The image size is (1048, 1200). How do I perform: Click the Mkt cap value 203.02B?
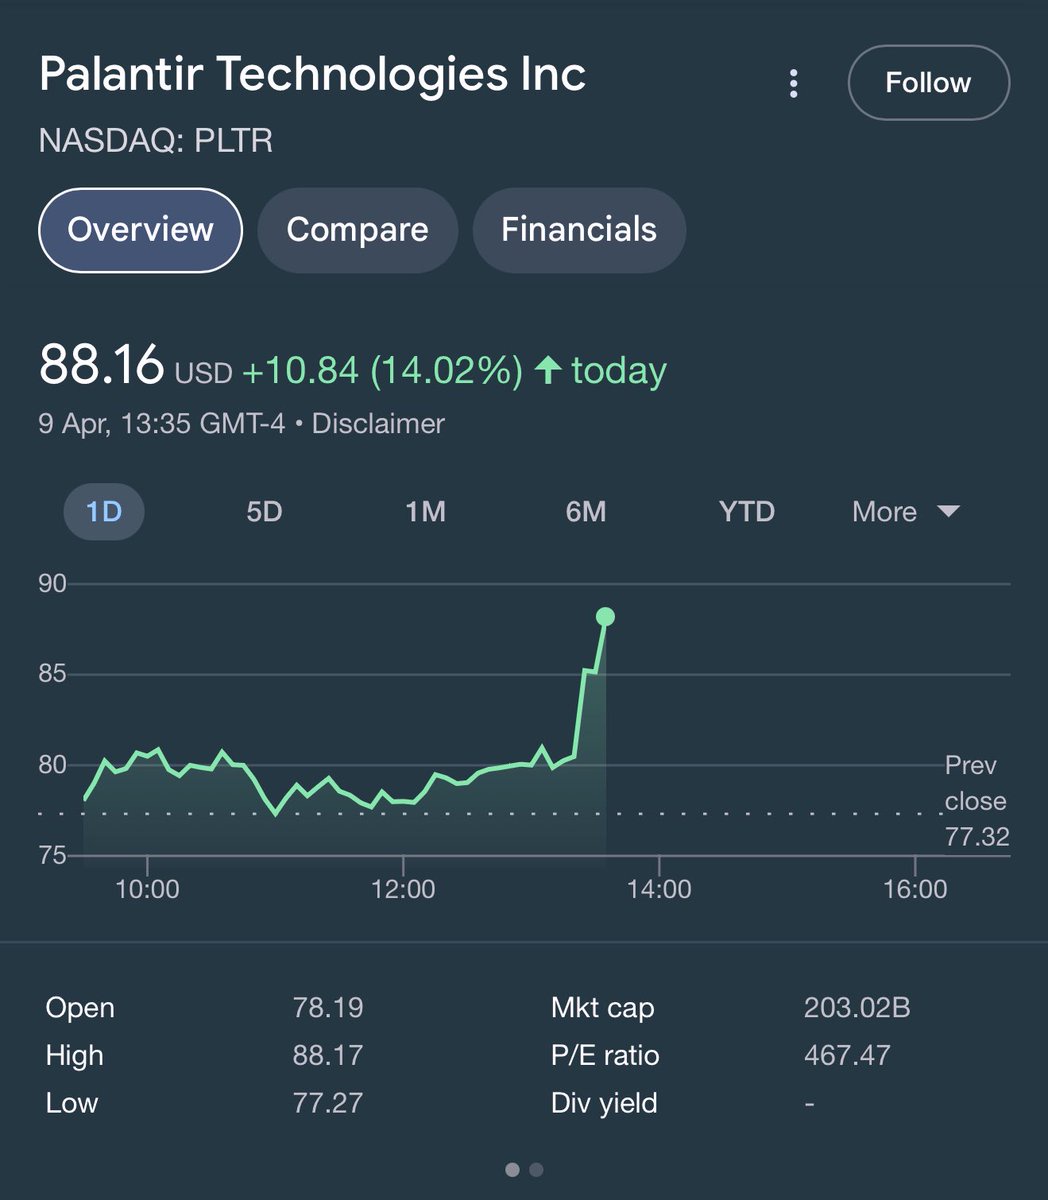click(856, 1007)
